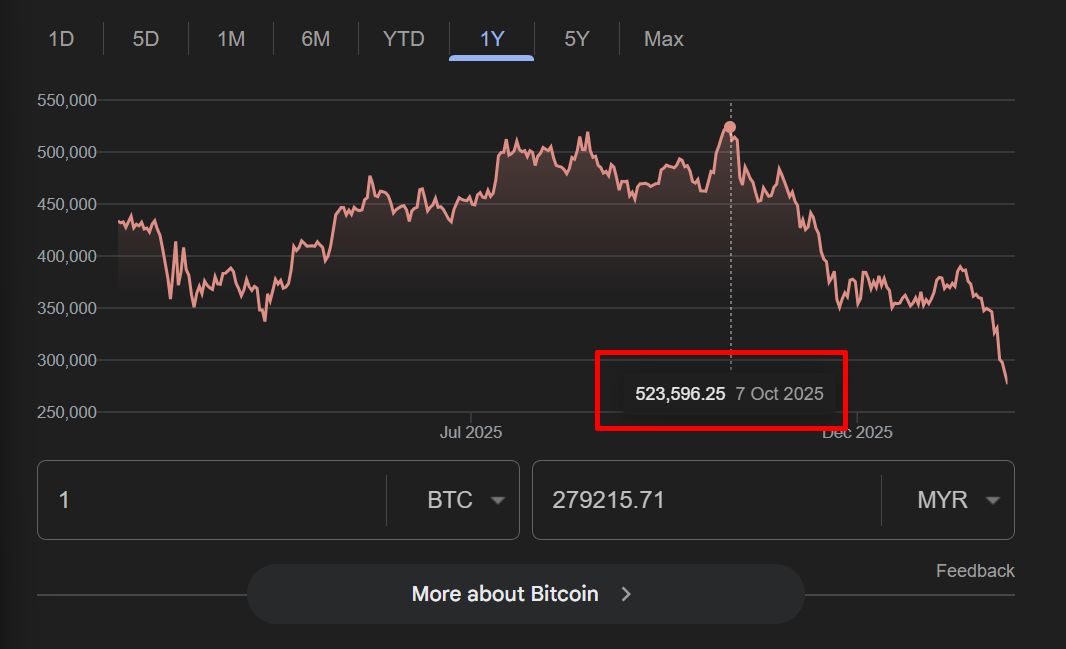This screenshot has height=649, width=1066.
Task: Open More about Bitcoin
Action: coord(505,594)
